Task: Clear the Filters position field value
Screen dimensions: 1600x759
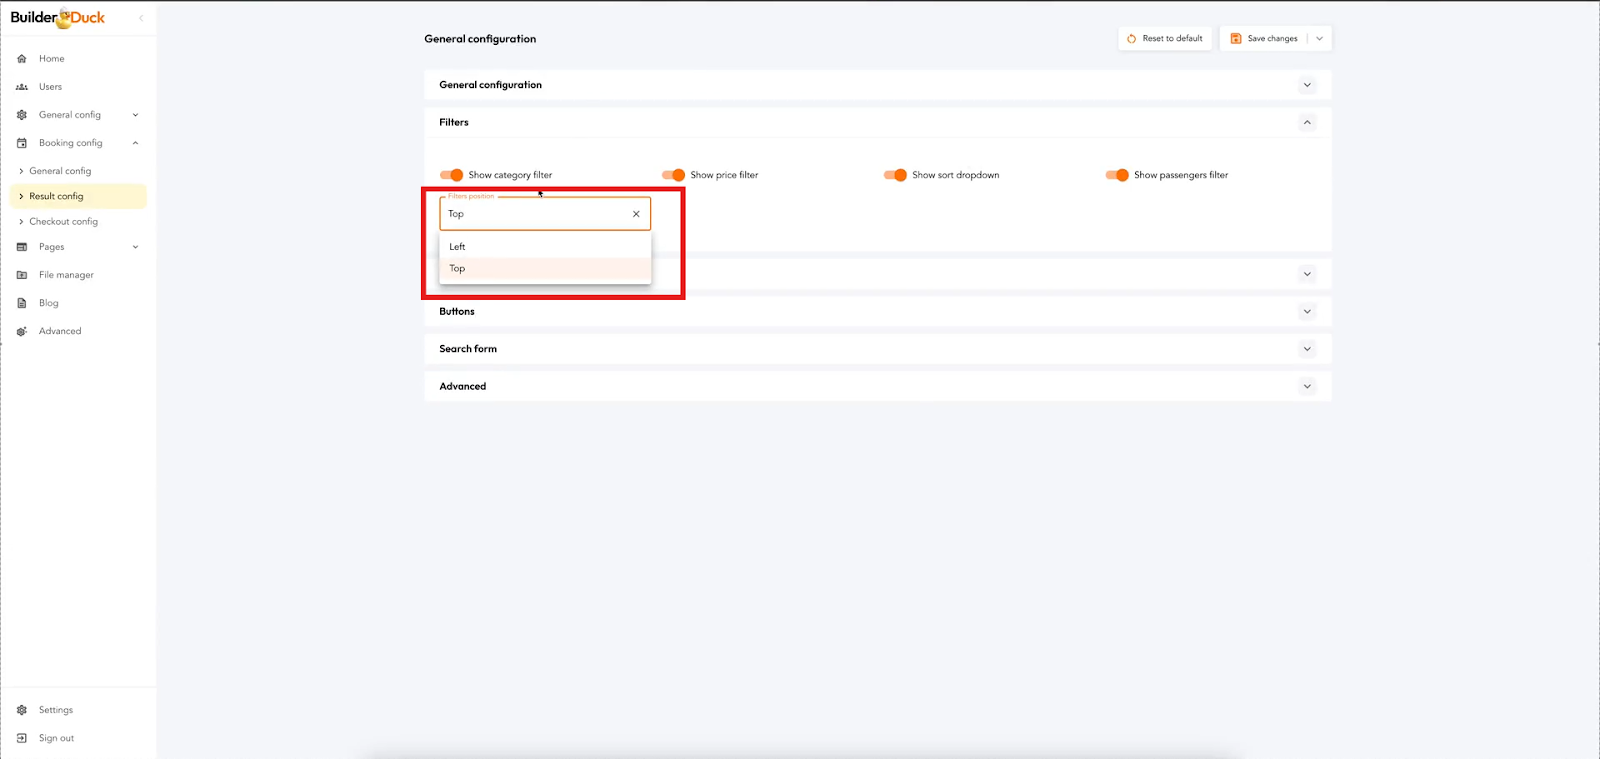Action: pyautogui.click(x=636, y=214)
